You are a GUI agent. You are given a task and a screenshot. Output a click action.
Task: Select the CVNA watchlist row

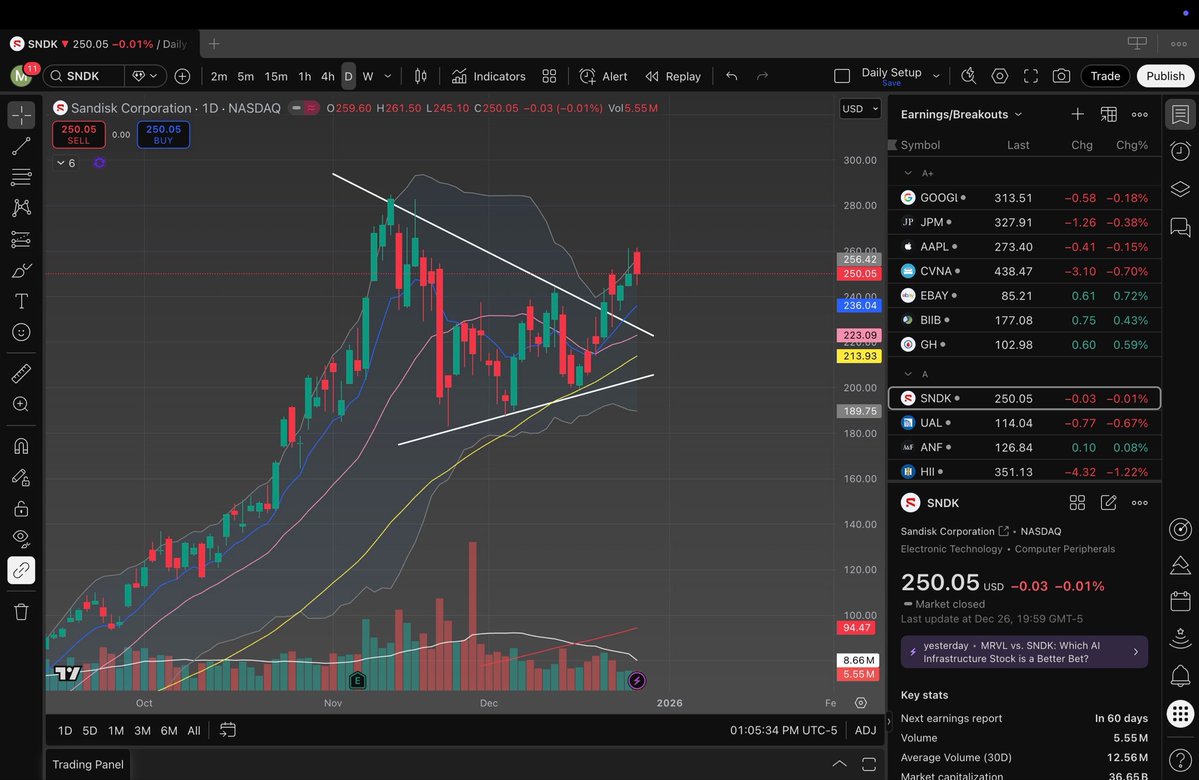pos(1025,271)
